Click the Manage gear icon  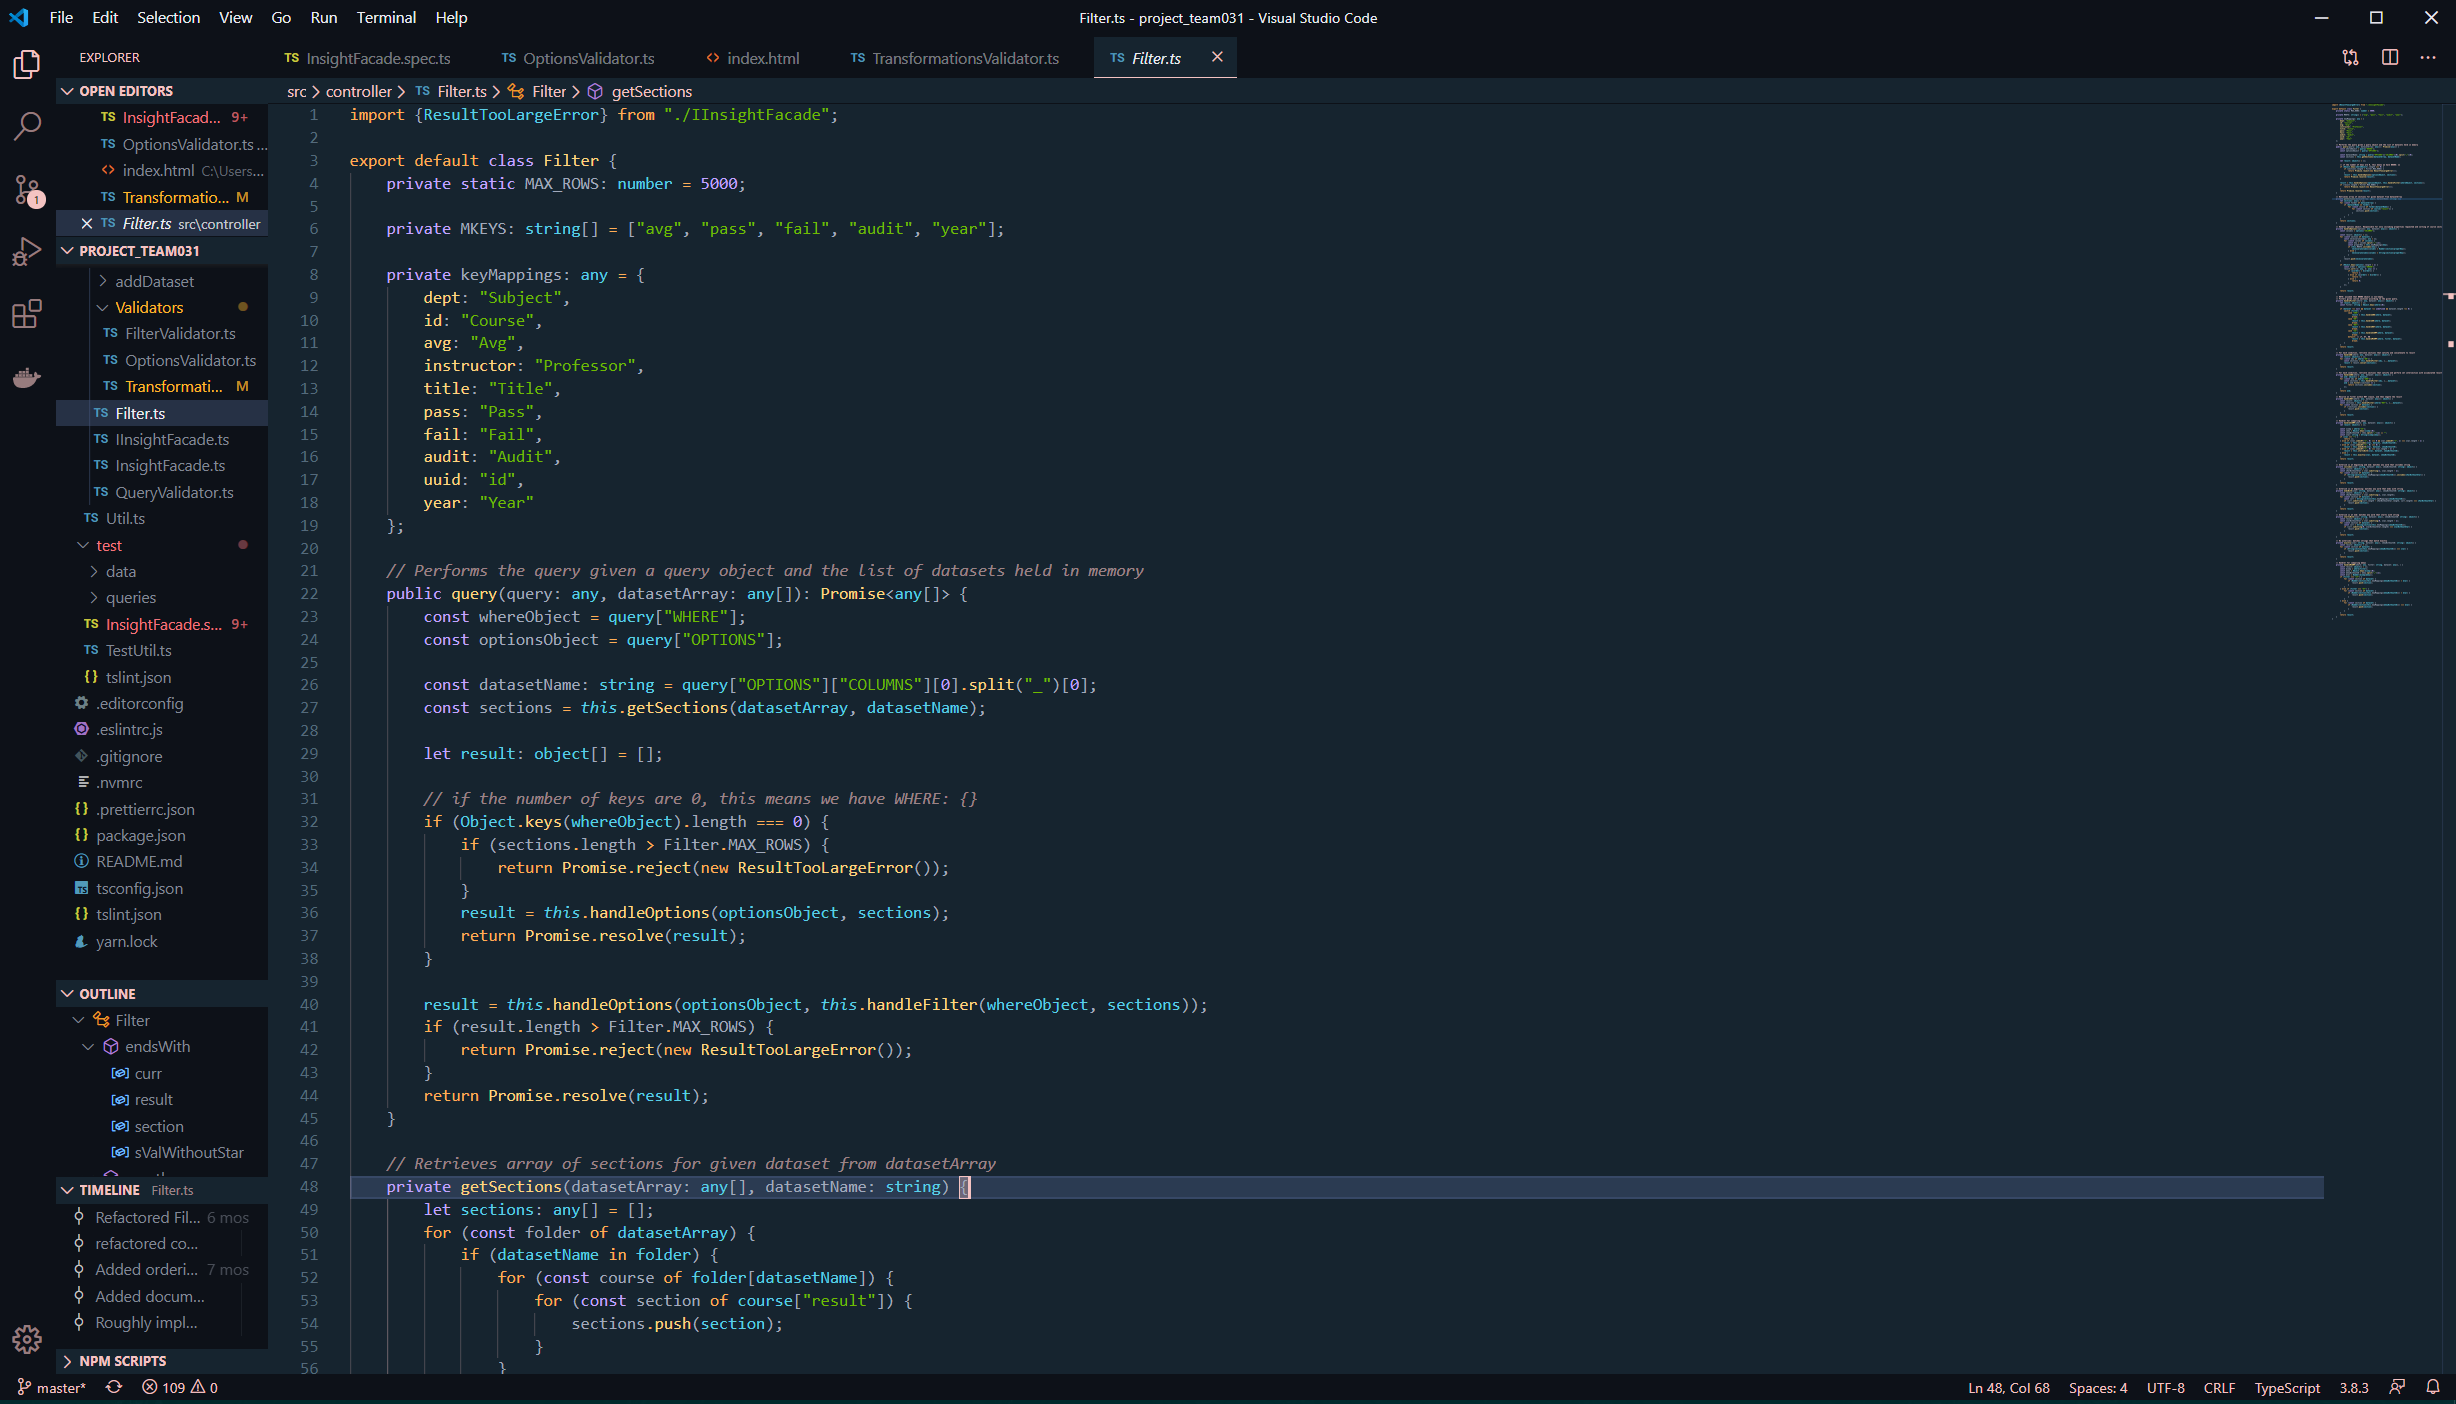[27, 1339]
